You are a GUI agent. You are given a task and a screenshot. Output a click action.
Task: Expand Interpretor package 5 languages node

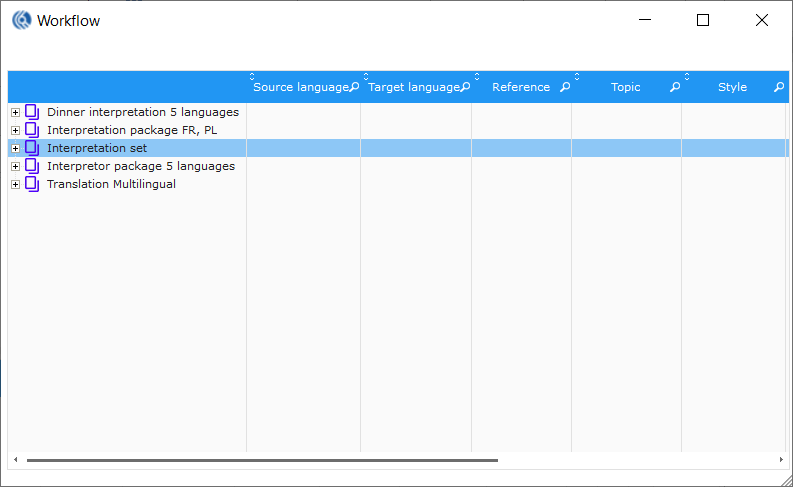[15, 166]
